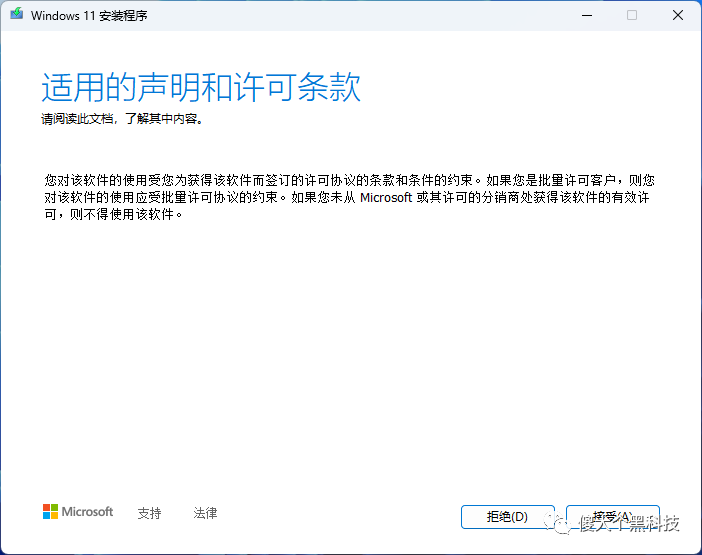Click the Microsoft wordmark beside the logo

coord(88,512)
